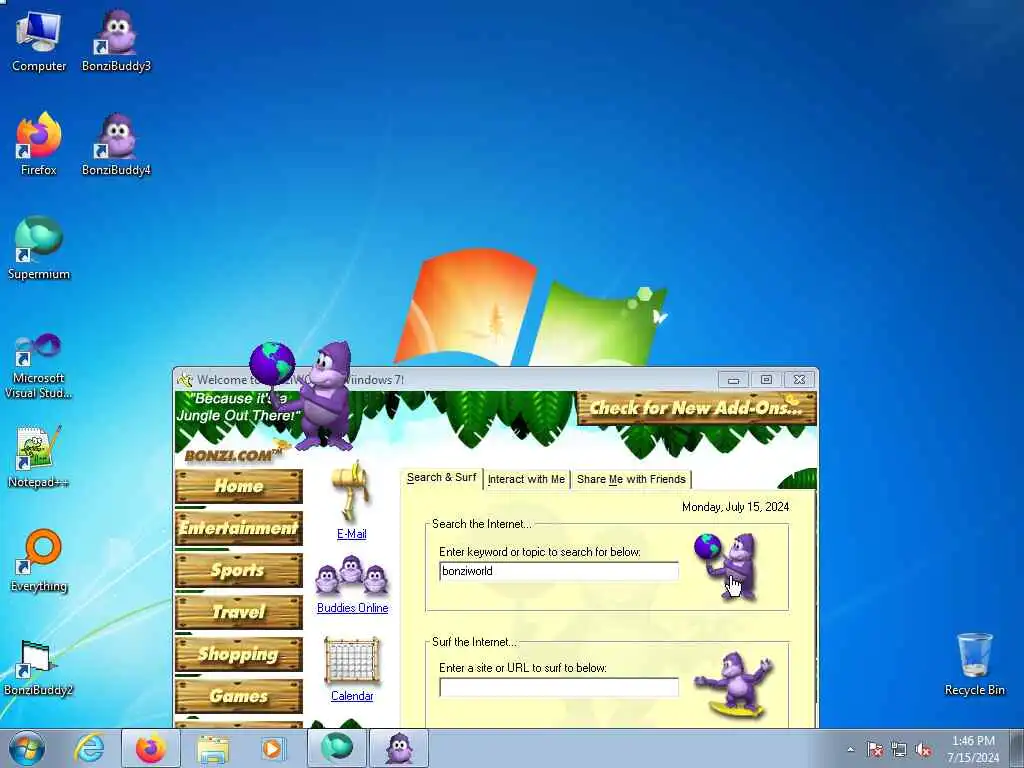1024x768 pixels.
Task: Launch Internet Explorer from the taskbar
Action: tap(89, 748)
